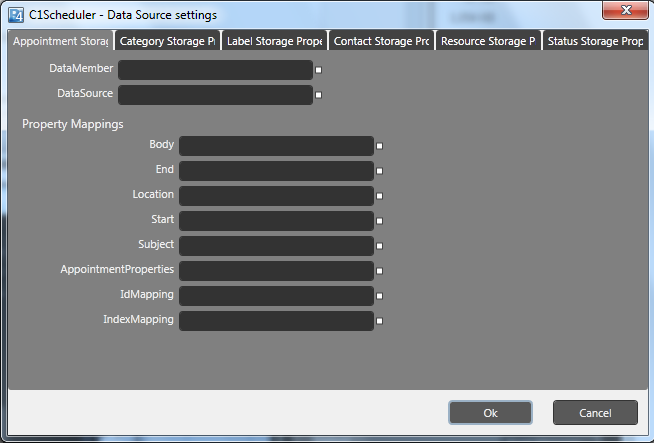
Task: Click the property marker next to Location
Action: point(380,196)
